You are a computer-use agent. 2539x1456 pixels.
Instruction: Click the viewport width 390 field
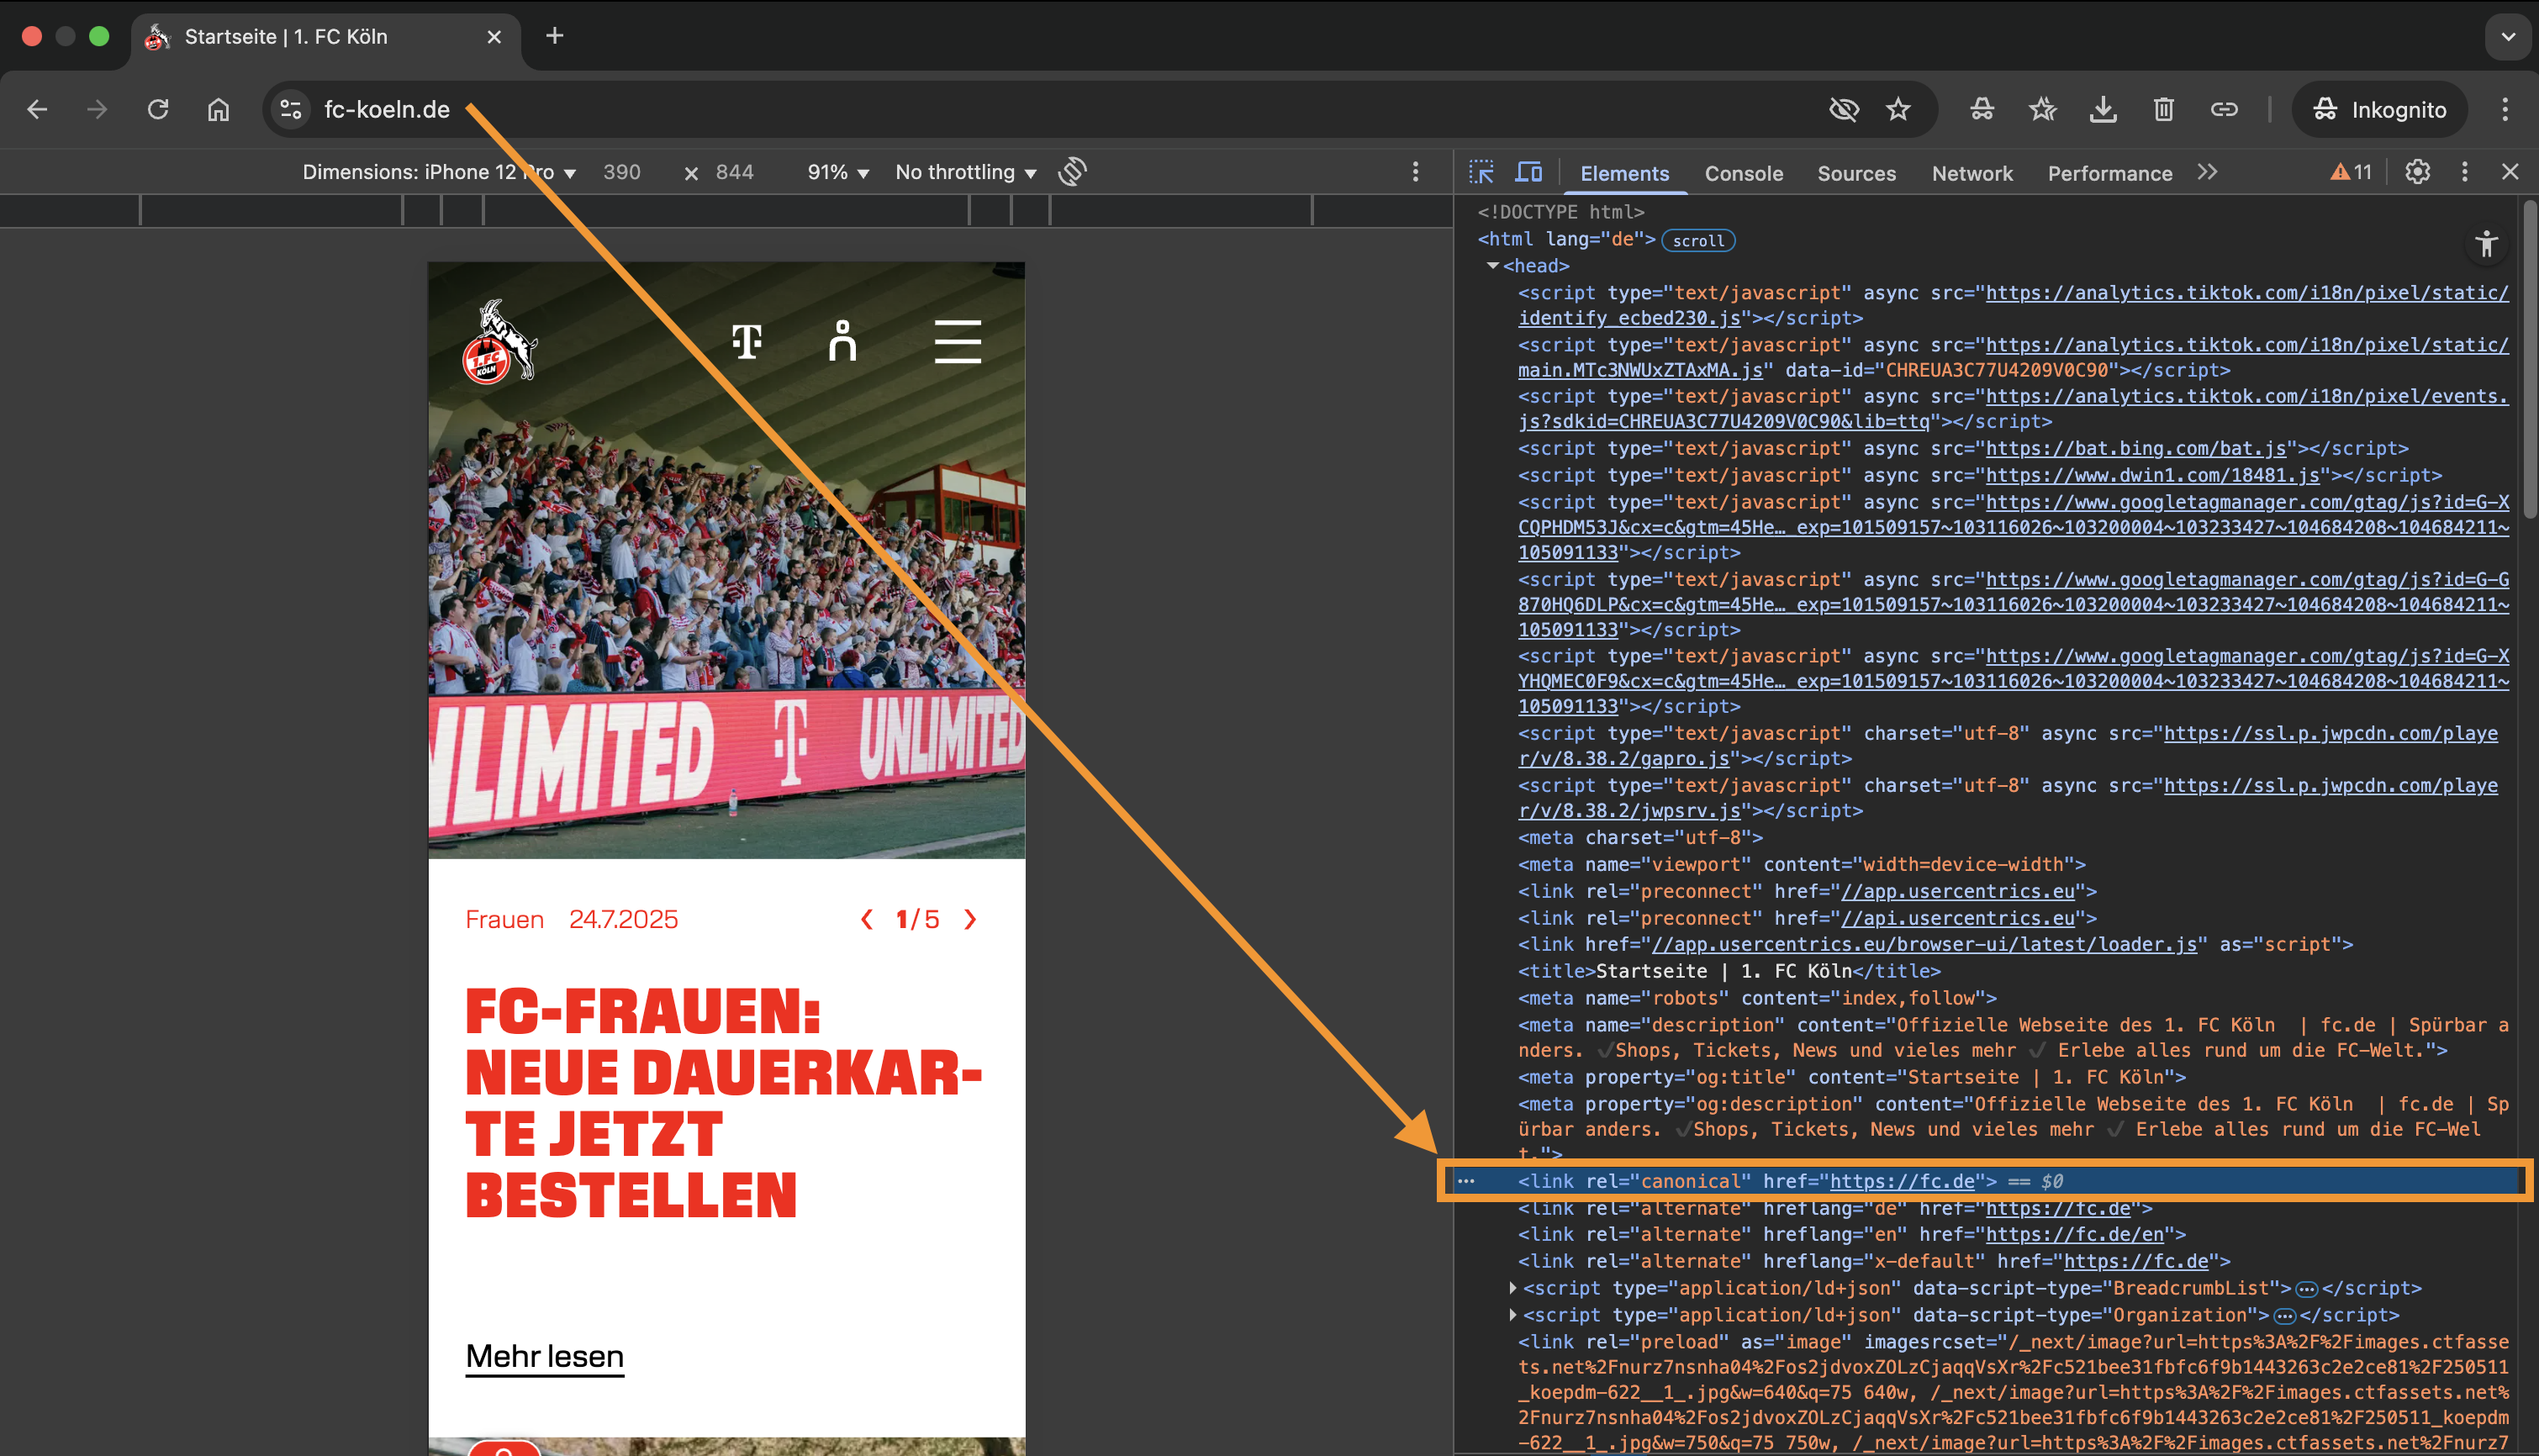[621, 172]
